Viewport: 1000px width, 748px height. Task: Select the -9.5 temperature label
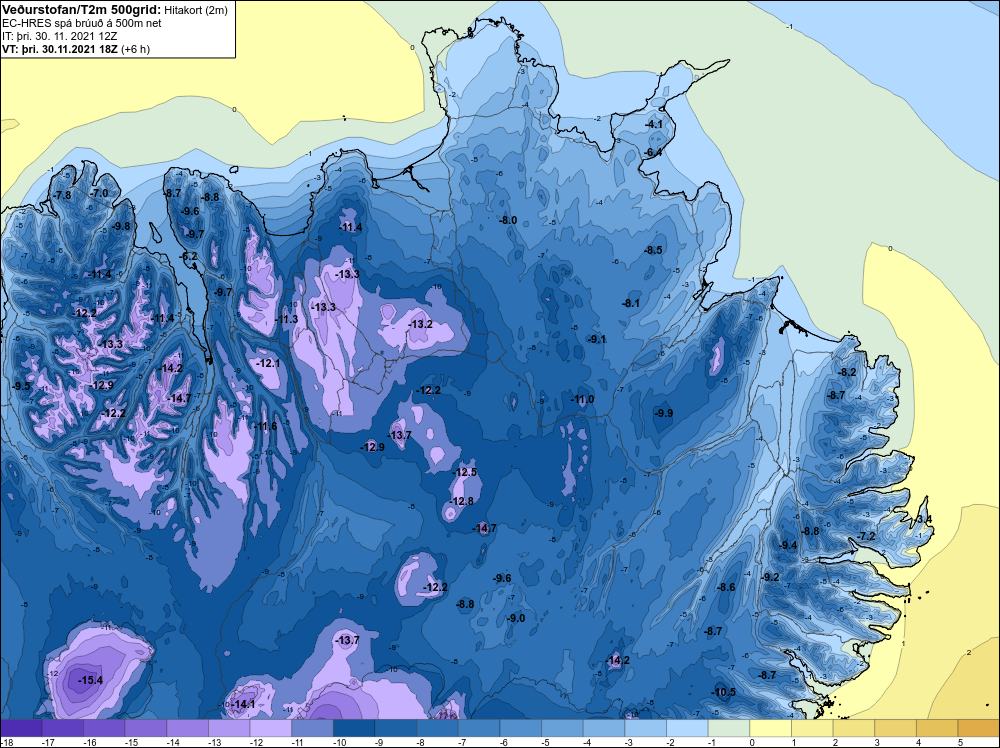tap(21, 386)
